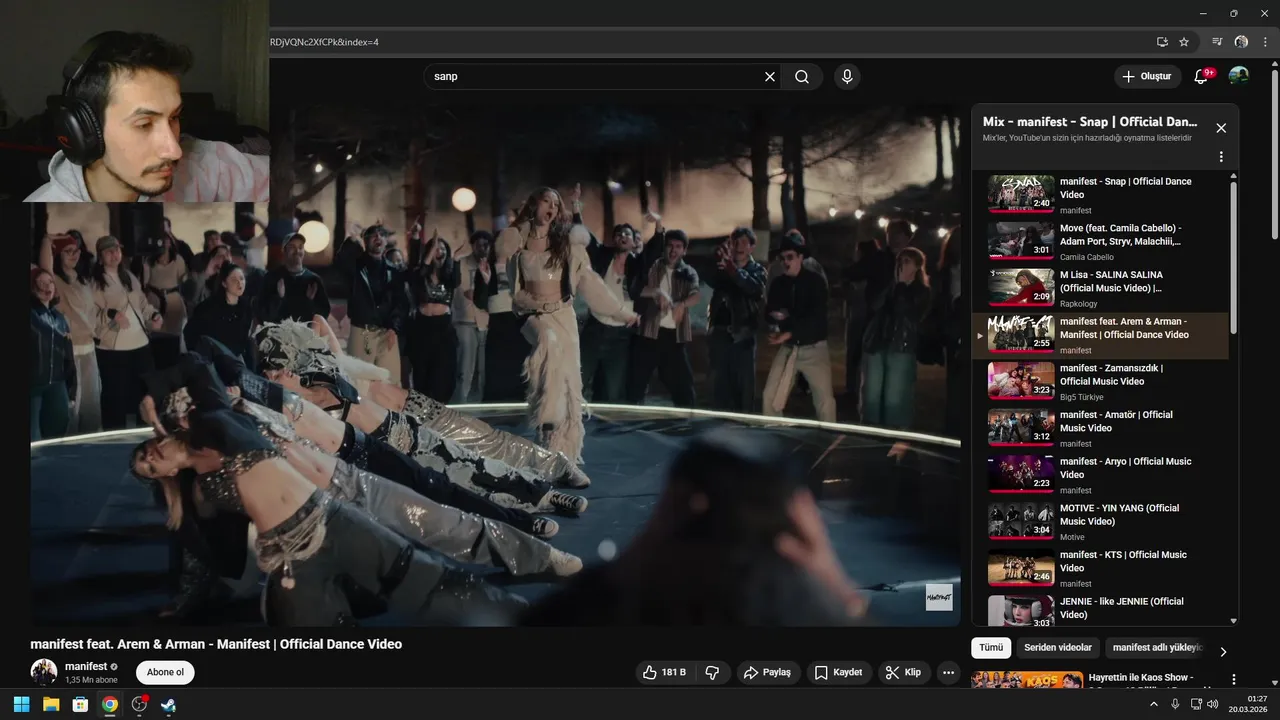Open manifest channel avatar
The height and width of the screenshot is (720, 1280).
pos(44,672)
